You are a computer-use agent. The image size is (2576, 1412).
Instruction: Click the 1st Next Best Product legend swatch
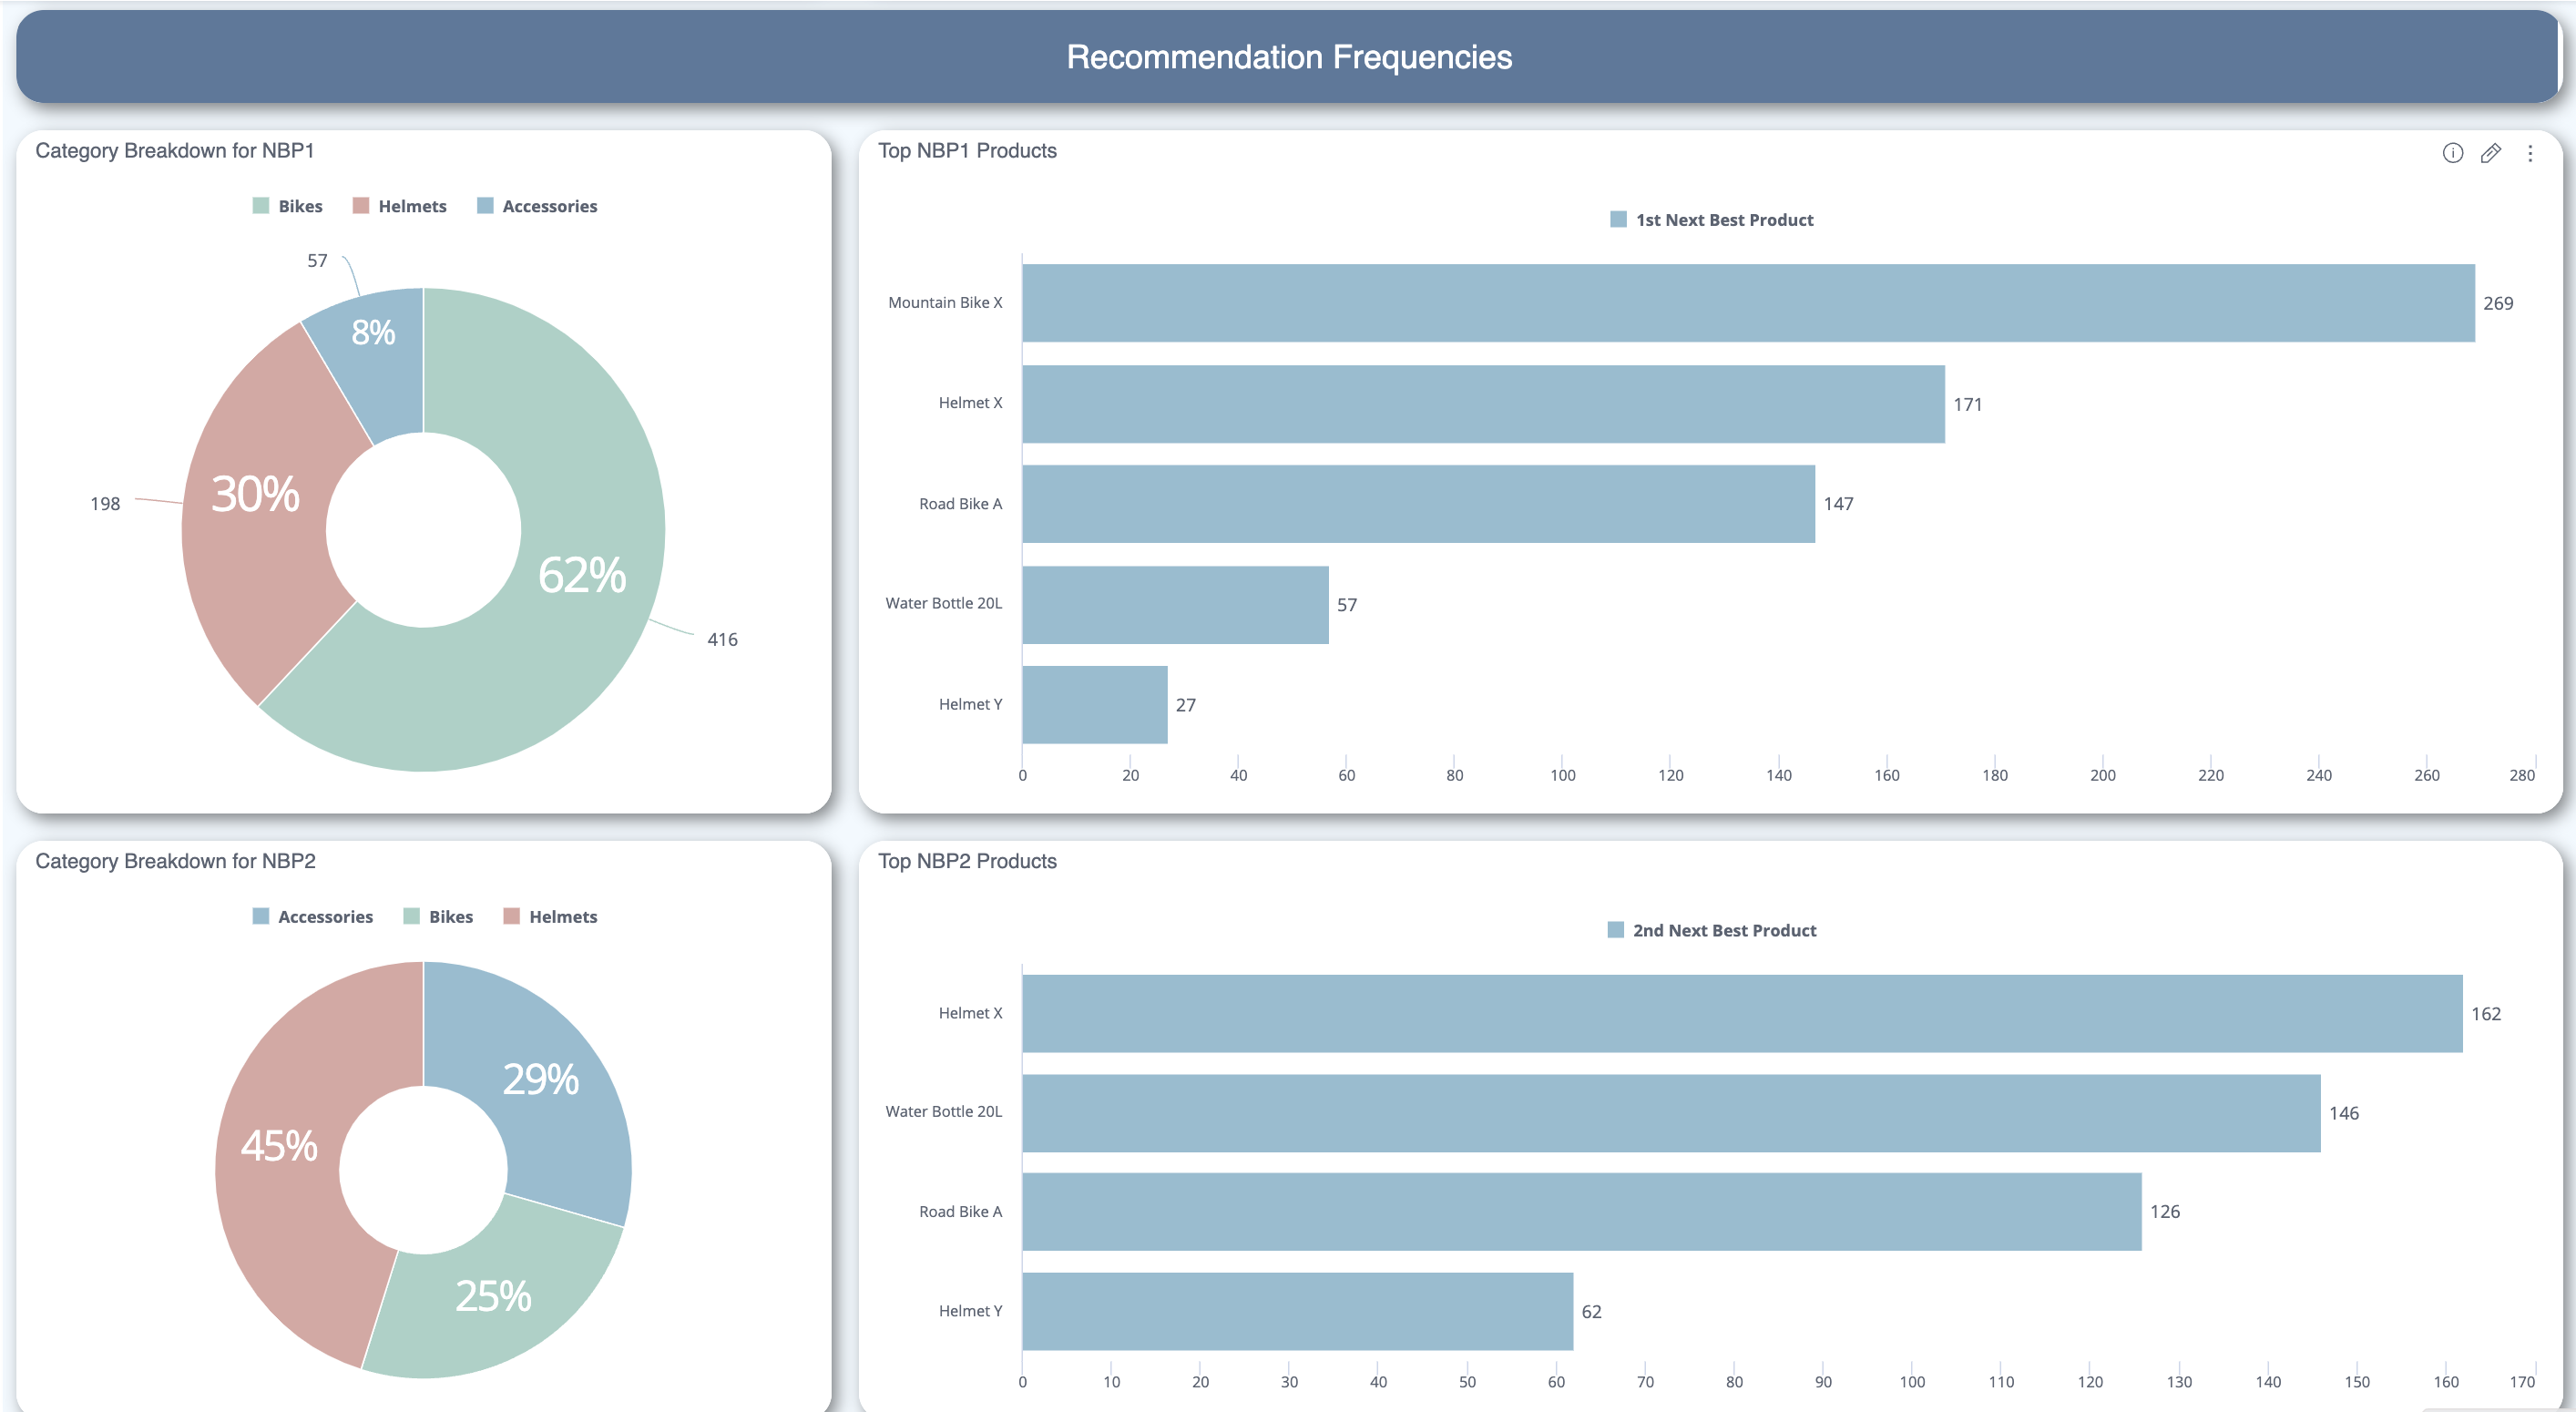coord(1618,220)
